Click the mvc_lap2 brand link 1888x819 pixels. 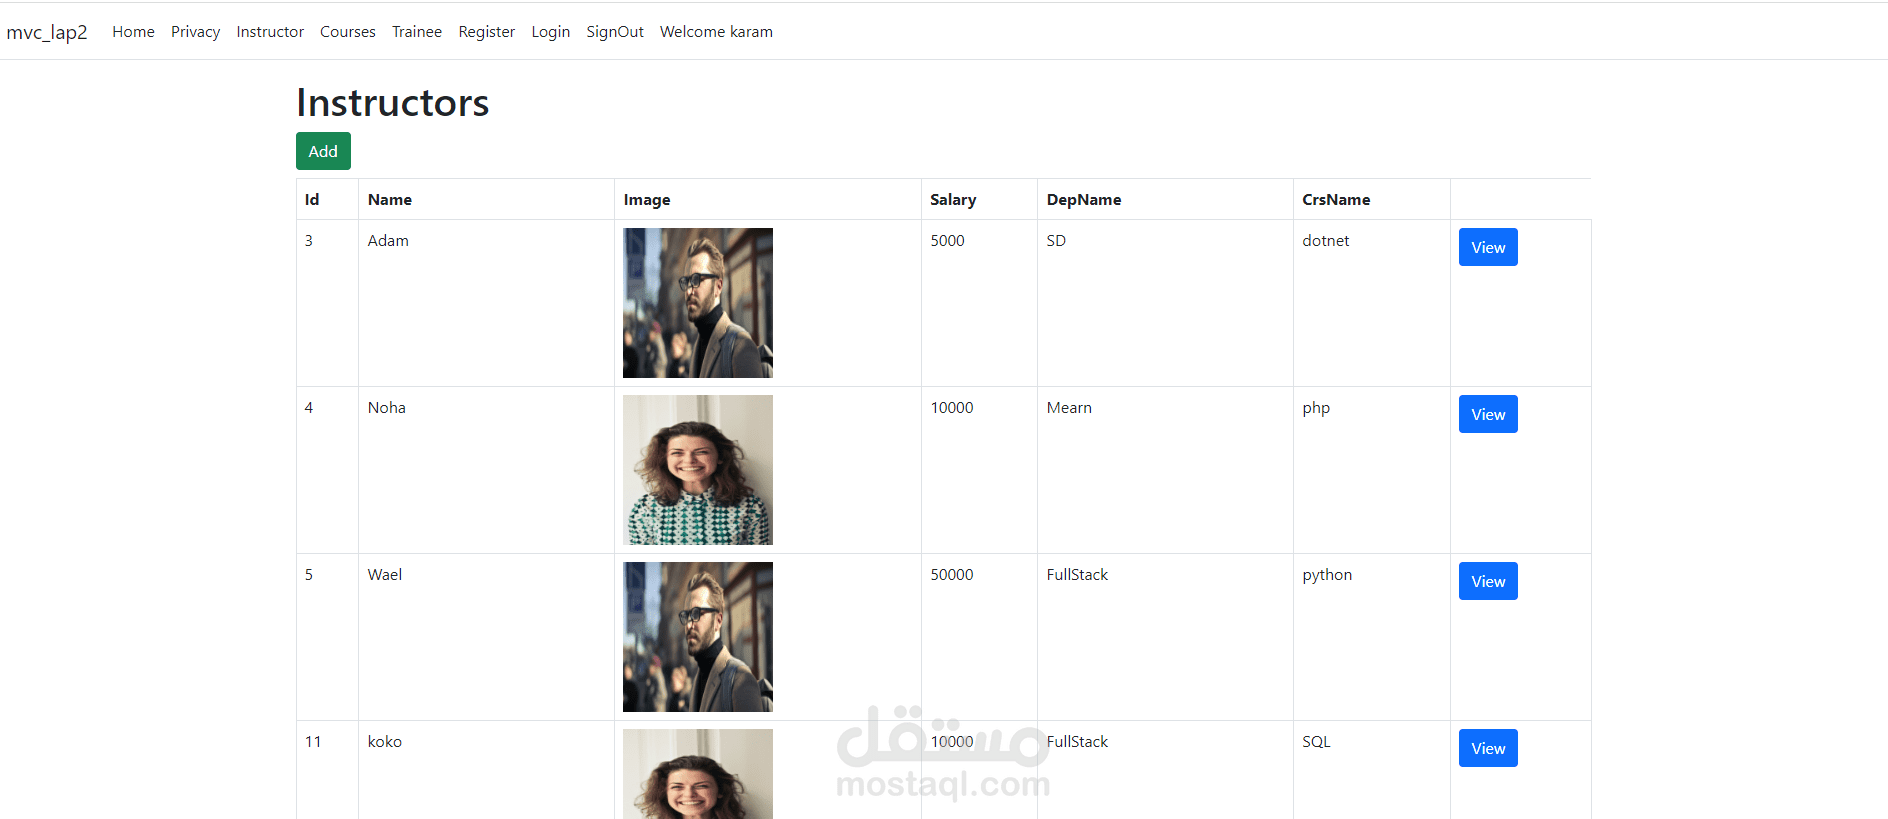click(47, 32)
